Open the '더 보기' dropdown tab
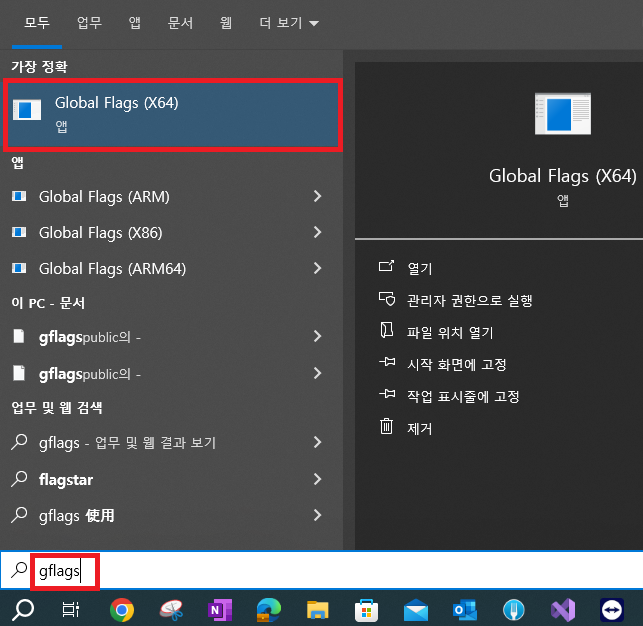This screenshot has height=626, width=643. [x=289, y=23]
